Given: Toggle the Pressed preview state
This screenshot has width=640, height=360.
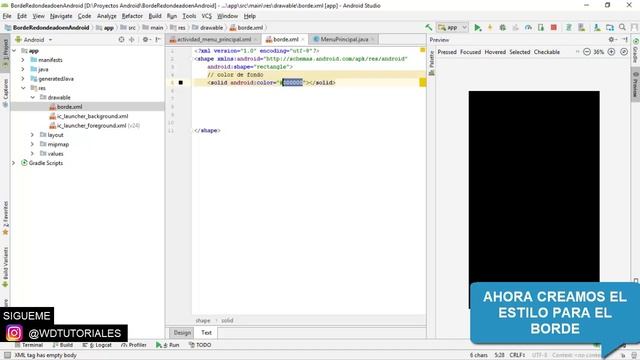Looking at the screenshot, I should click(447, 52).
